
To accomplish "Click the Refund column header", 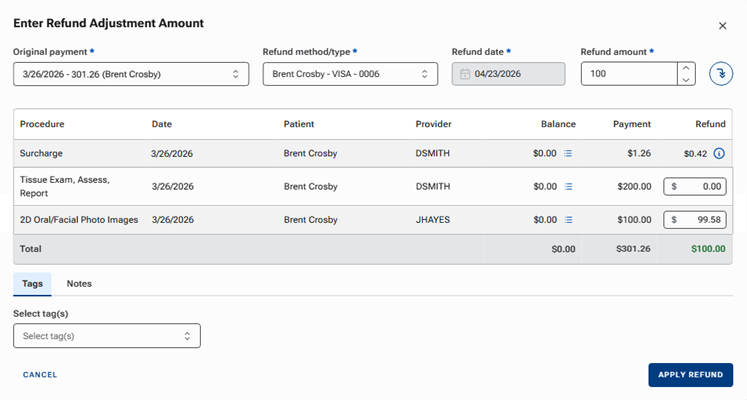I will click(710, 124).
